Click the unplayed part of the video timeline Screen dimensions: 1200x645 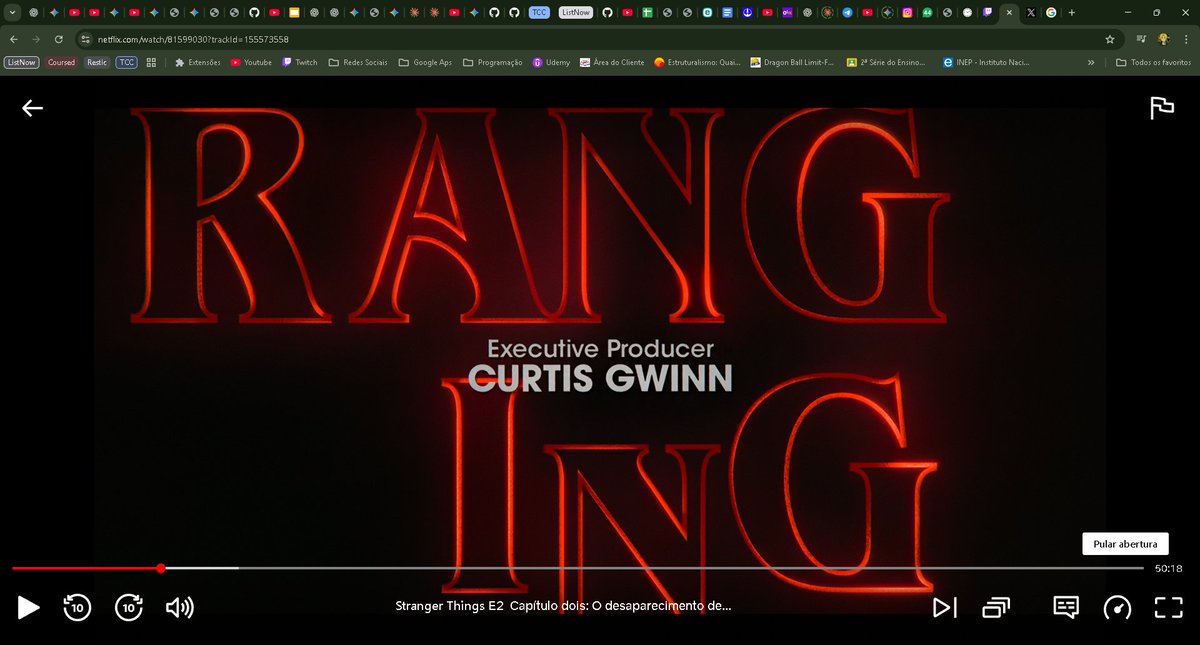(690, 568)
